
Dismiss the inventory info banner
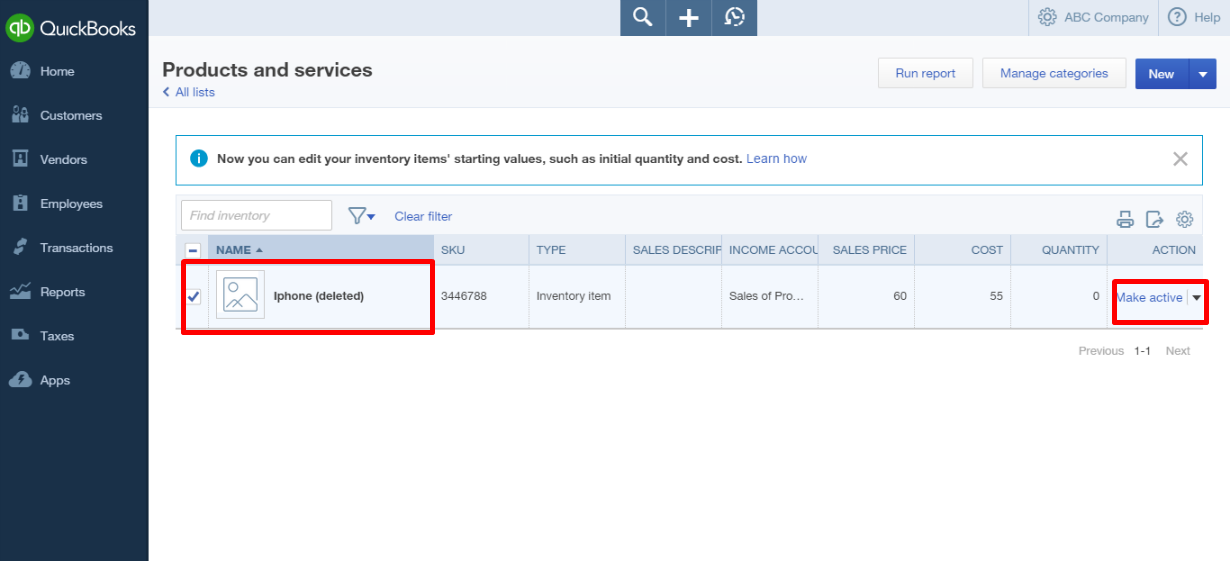coord(1180,159)
